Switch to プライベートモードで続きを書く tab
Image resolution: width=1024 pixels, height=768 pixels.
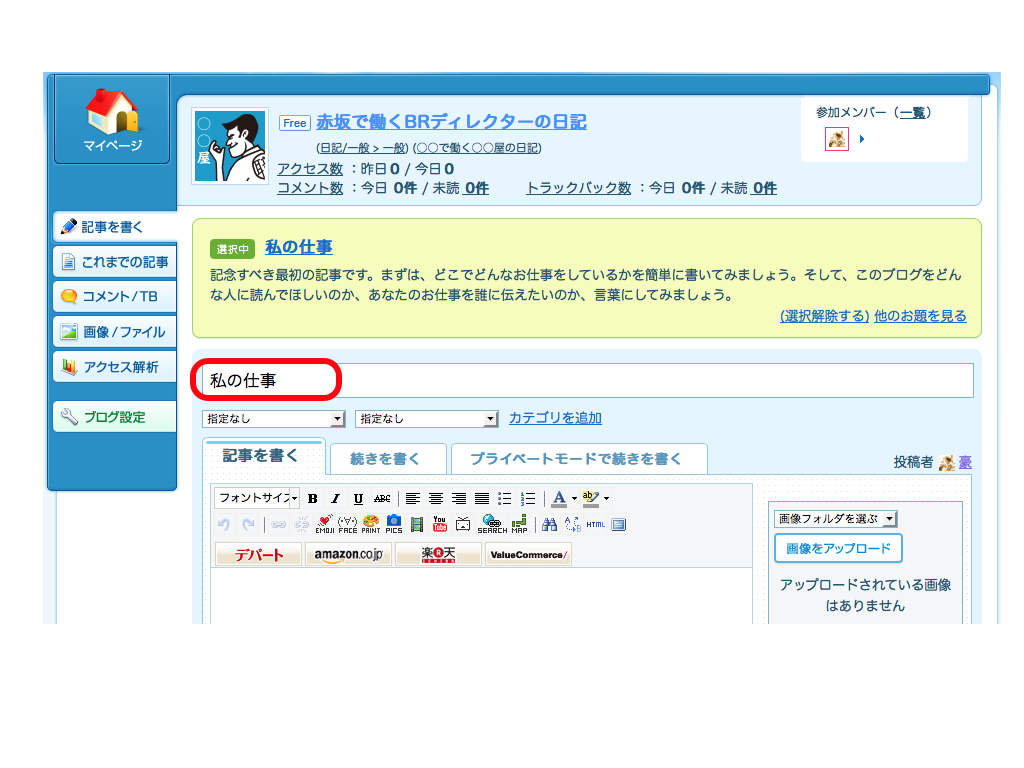click(x=579, y=458)
